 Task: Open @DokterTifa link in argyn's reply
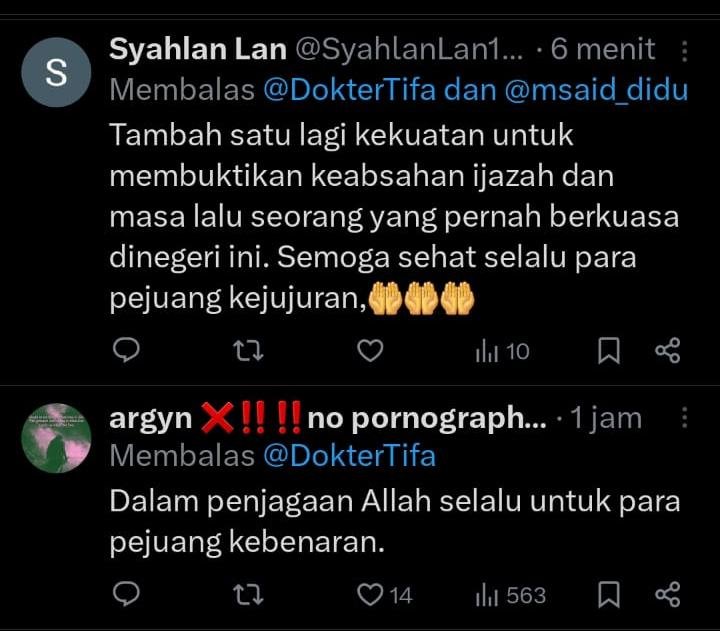point(349,456)
